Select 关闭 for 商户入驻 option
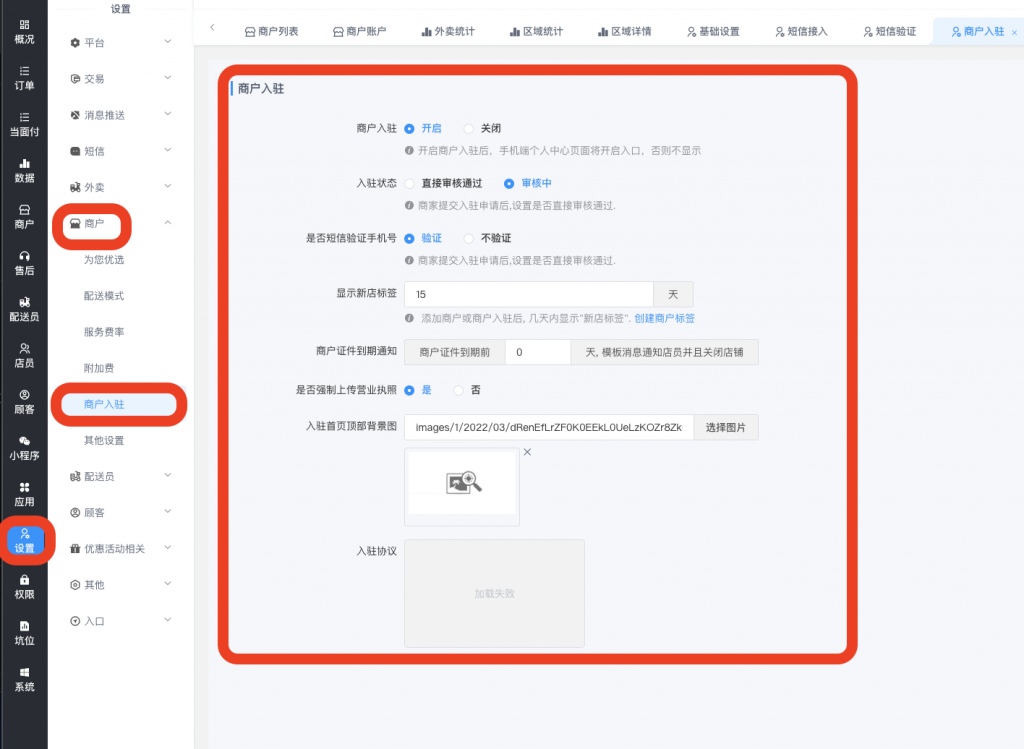Screen dimensions: 1024x749 point(469,129)
